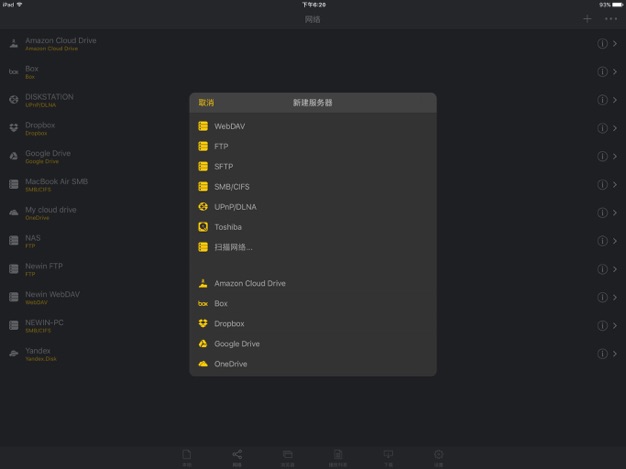Viewport: 626px width, 469px height.
Task: Tap the 取消 cancel button
Action: pos(206,103)
